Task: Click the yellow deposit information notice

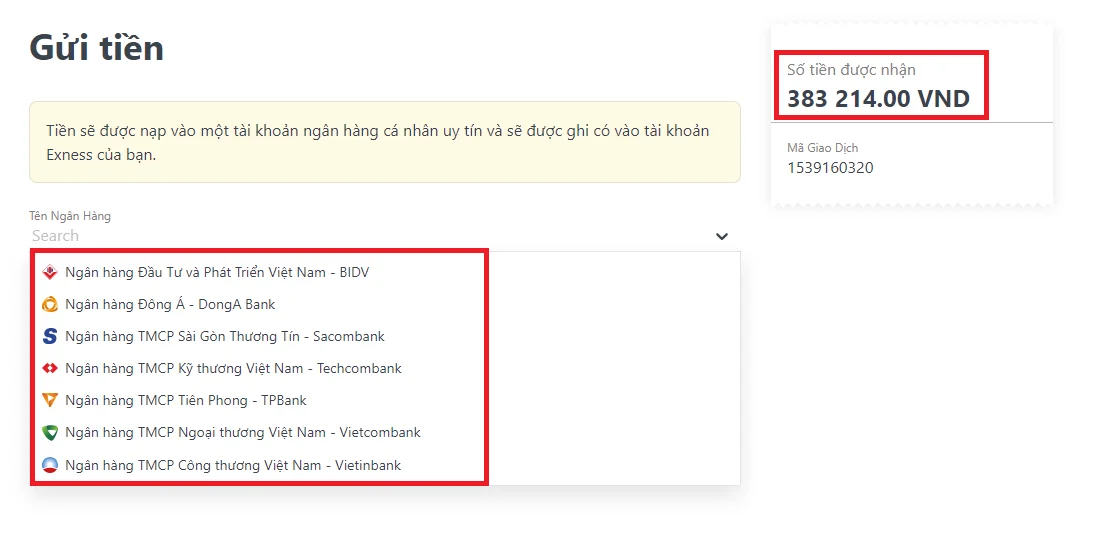Action: tap(385, 142)
